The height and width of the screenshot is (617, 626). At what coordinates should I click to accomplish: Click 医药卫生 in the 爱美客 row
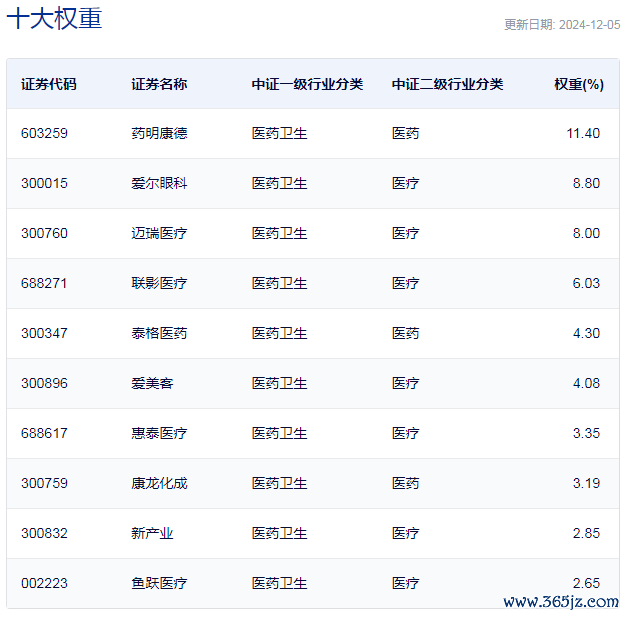tap(279, 383)
